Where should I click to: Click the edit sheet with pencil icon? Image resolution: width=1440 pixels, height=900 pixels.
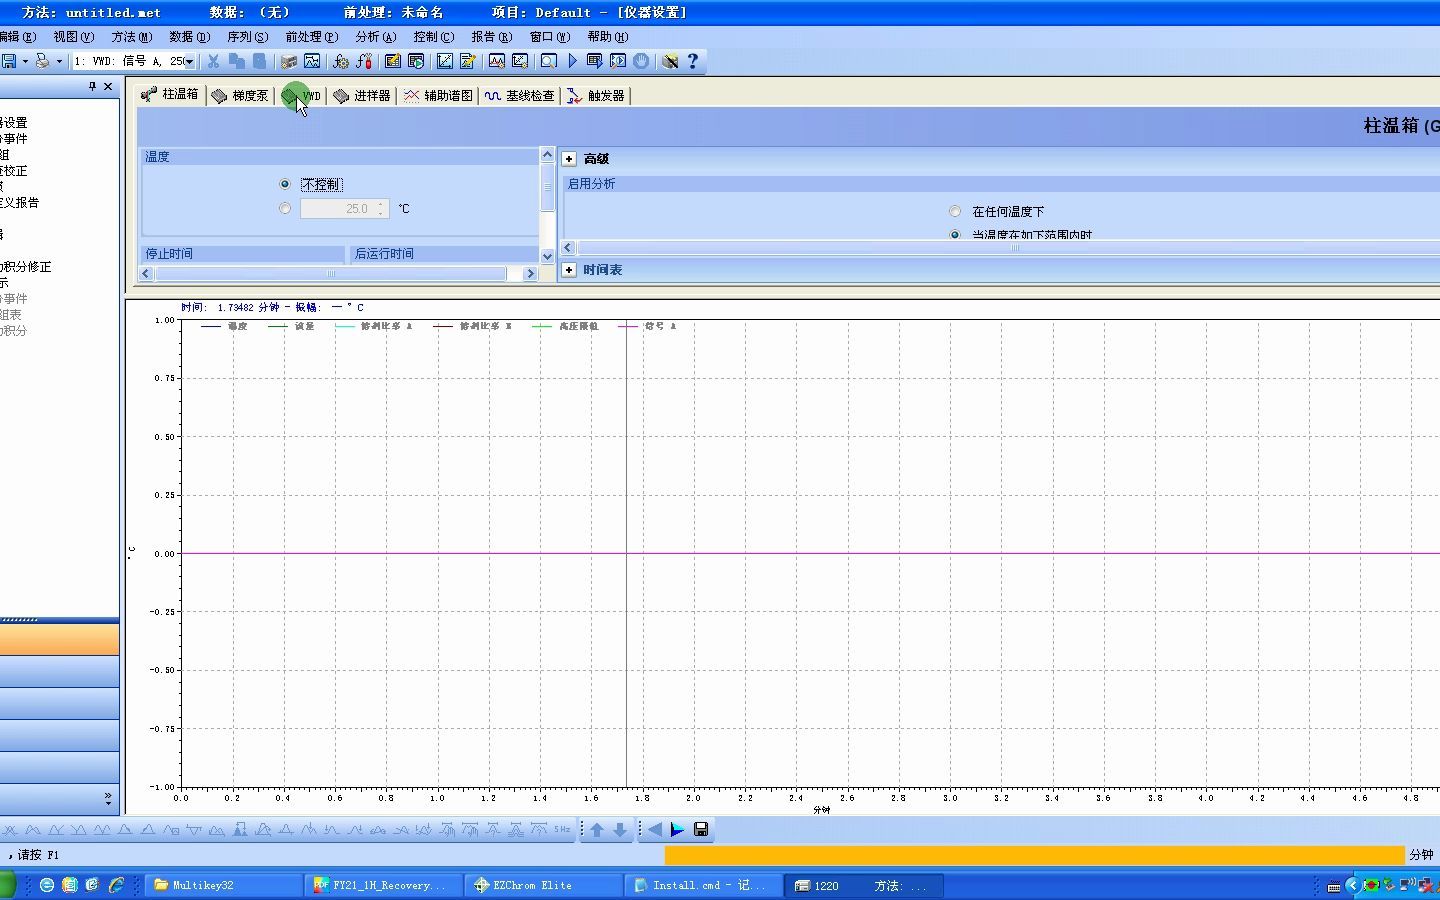tap(468, 61)
